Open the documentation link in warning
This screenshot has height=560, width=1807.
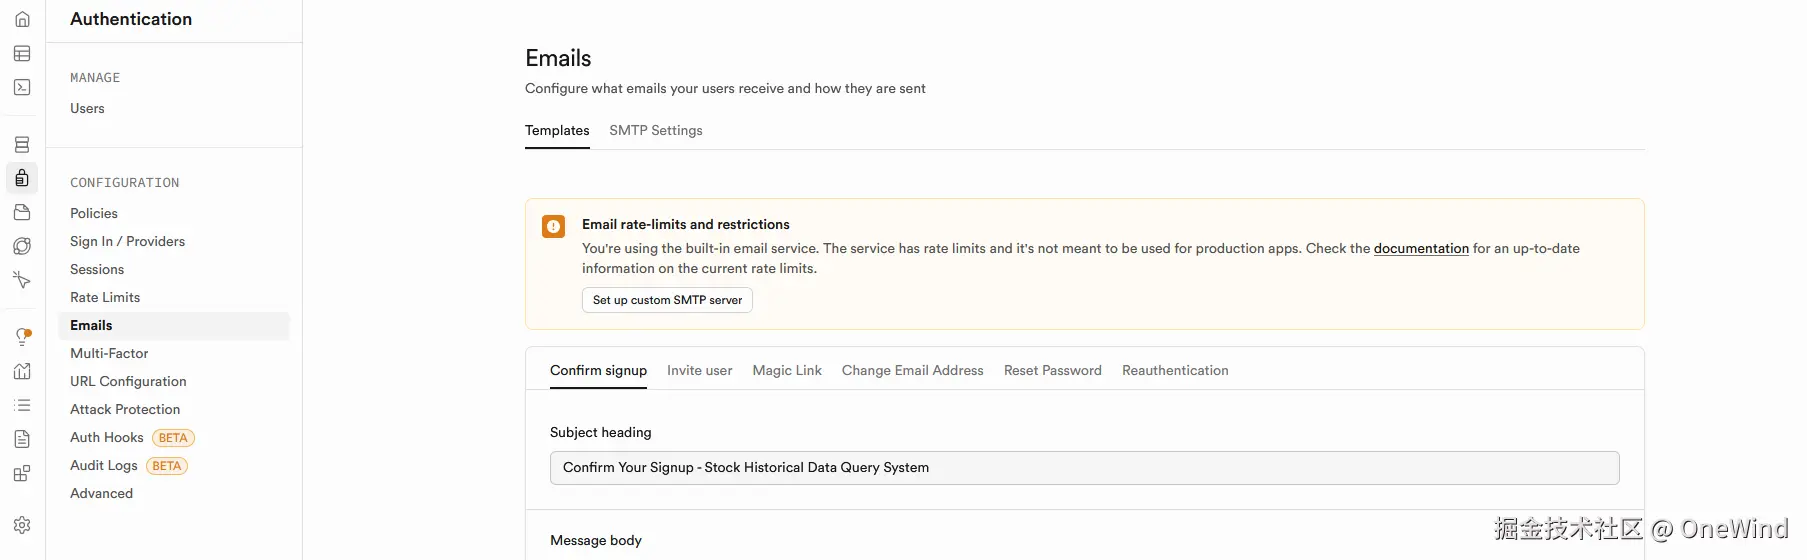coord(1420,248)
